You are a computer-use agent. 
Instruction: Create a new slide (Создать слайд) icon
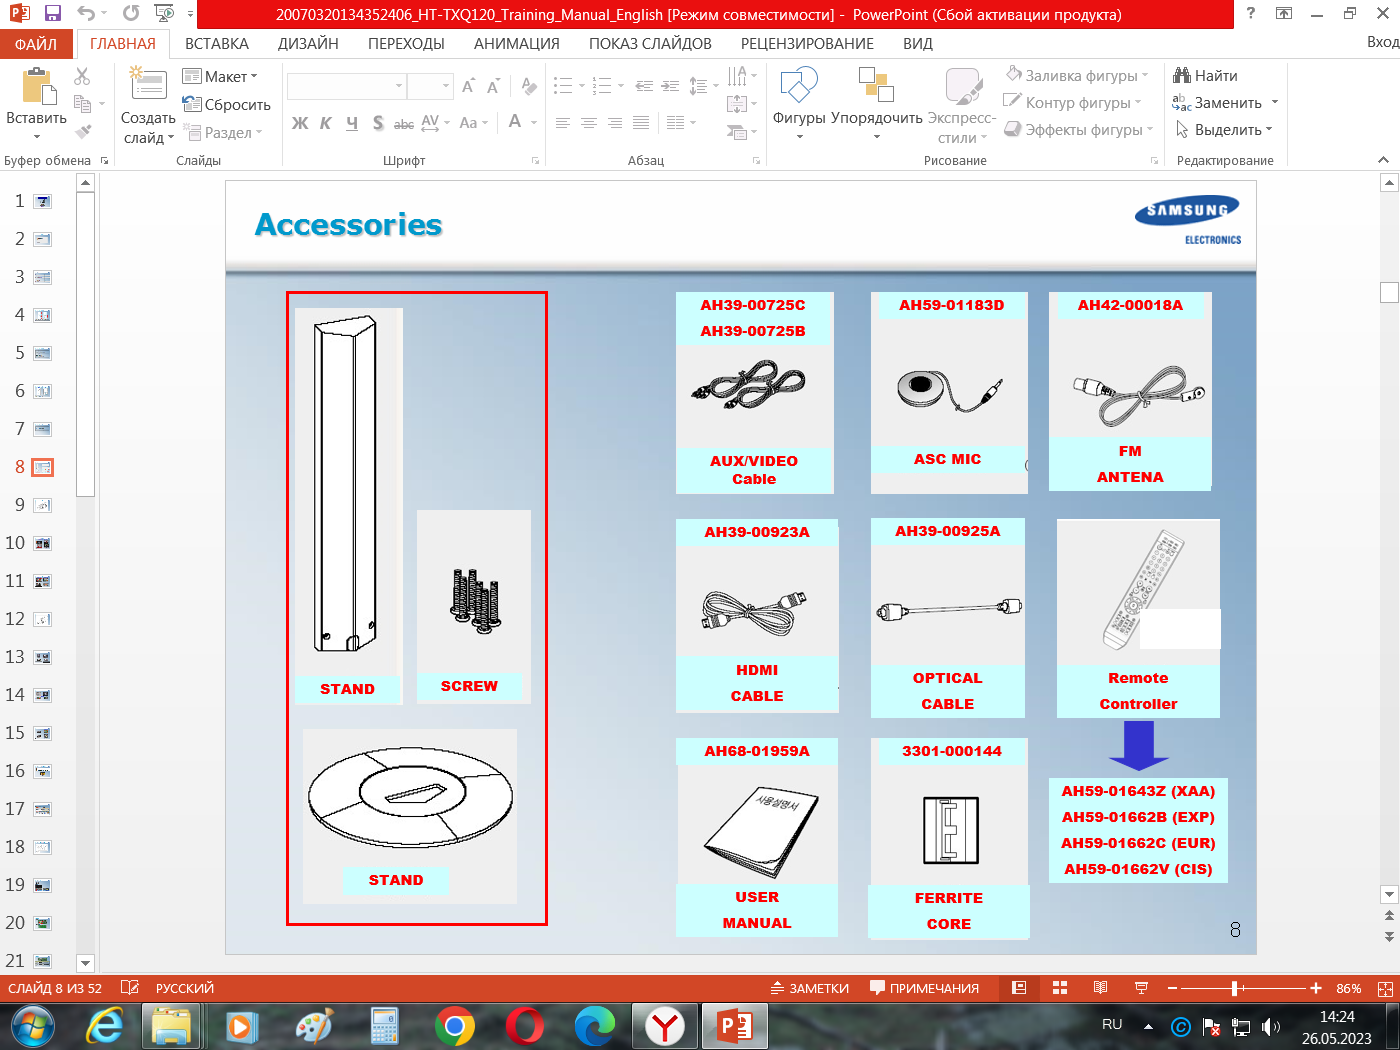coord(147,83)
